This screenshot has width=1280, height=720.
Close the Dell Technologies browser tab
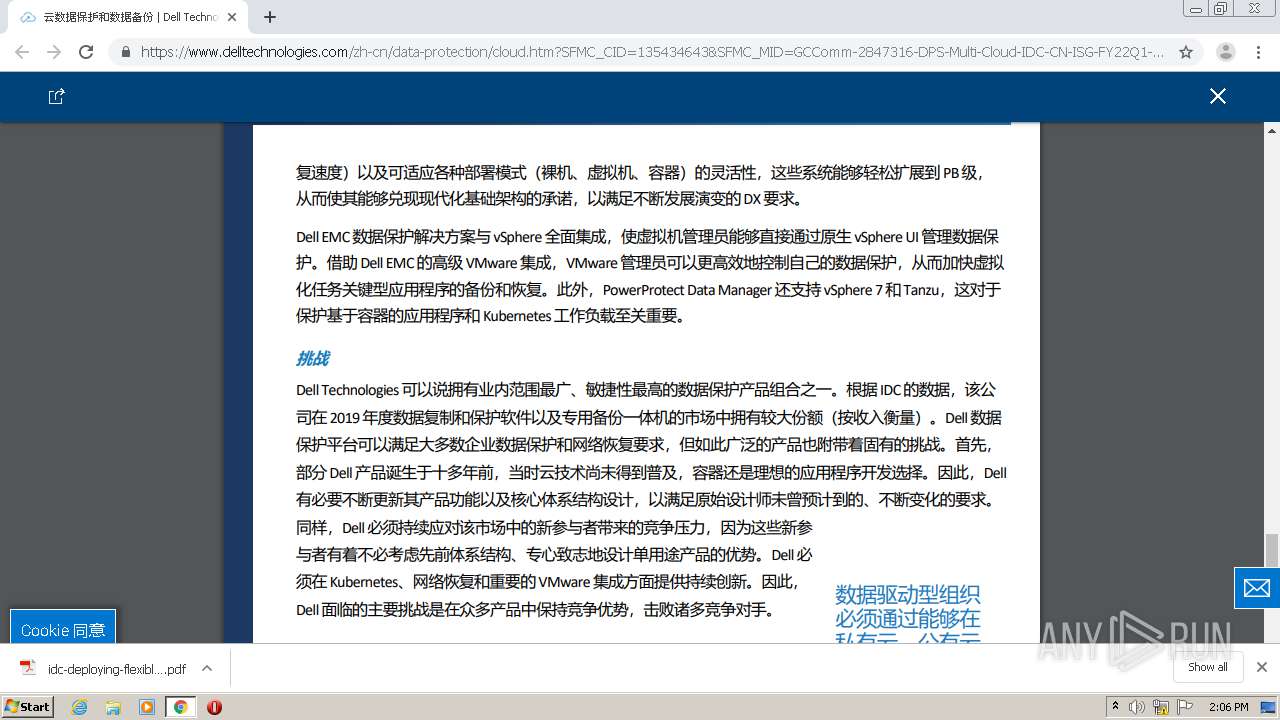click(232, 17)
